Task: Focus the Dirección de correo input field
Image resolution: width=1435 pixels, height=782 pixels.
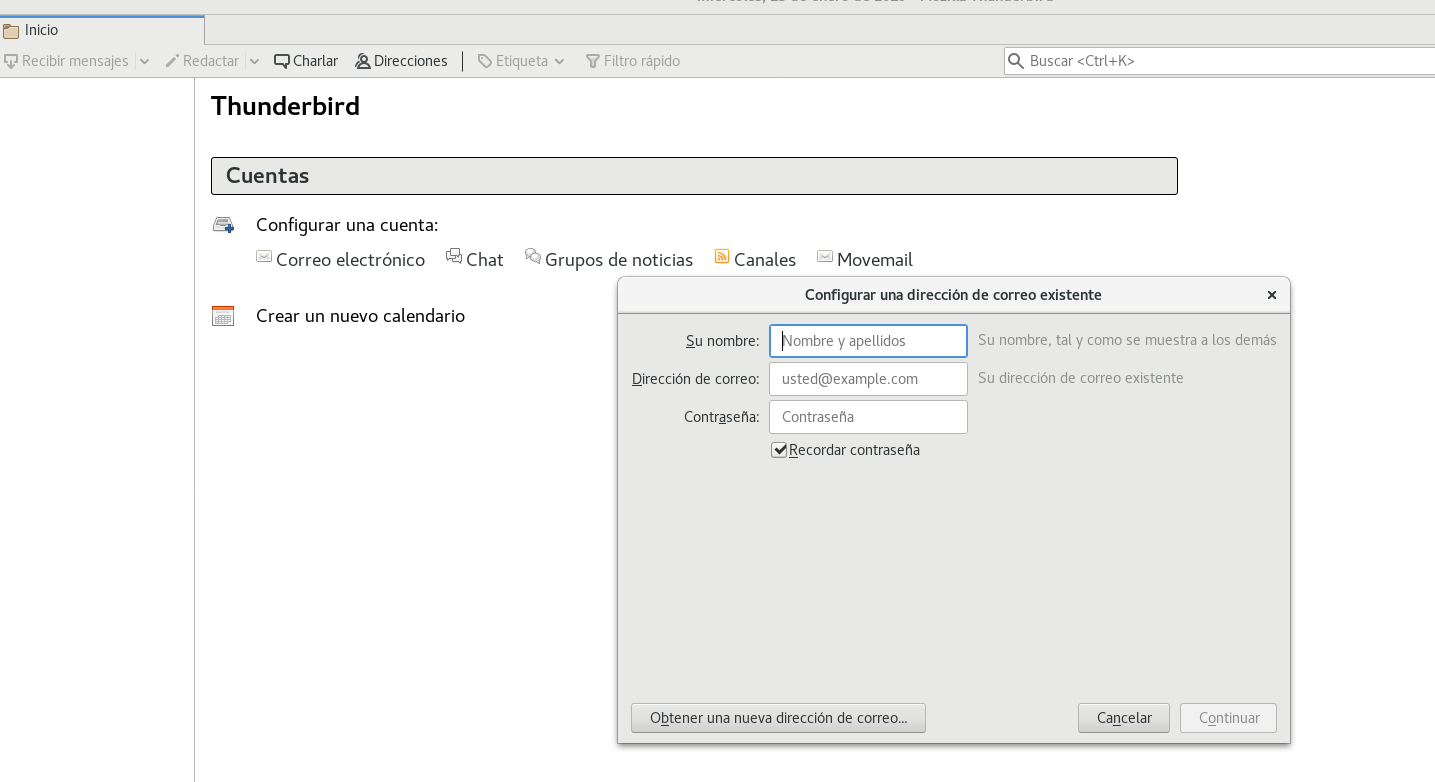Action: [x=868, y=379]
